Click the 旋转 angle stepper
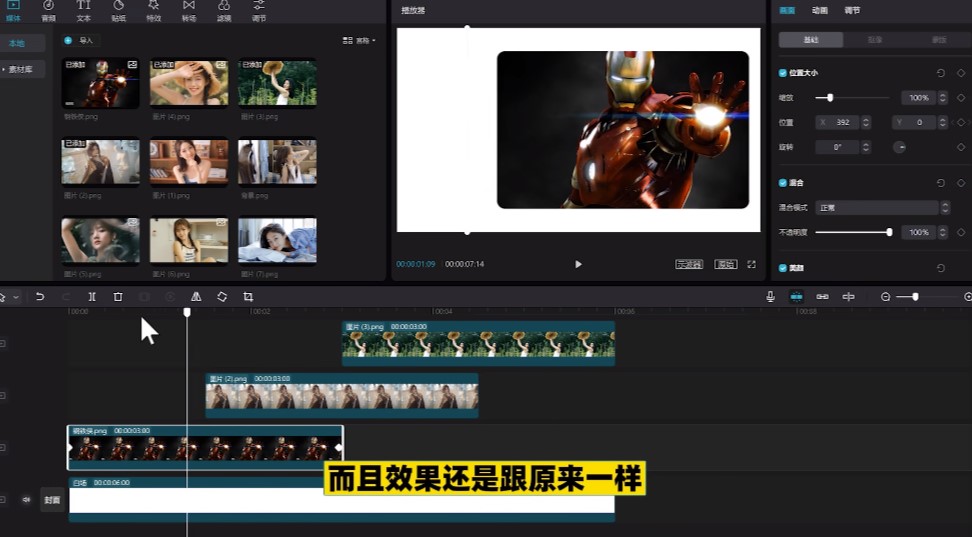The height and width of the screenshot is (537, 972). pos(866,148)
